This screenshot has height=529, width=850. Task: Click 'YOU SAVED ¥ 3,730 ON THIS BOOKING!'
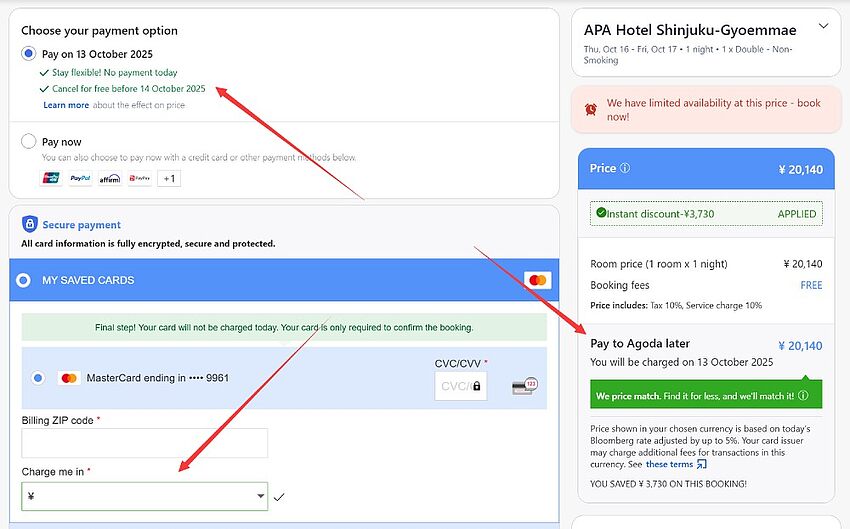668,484
